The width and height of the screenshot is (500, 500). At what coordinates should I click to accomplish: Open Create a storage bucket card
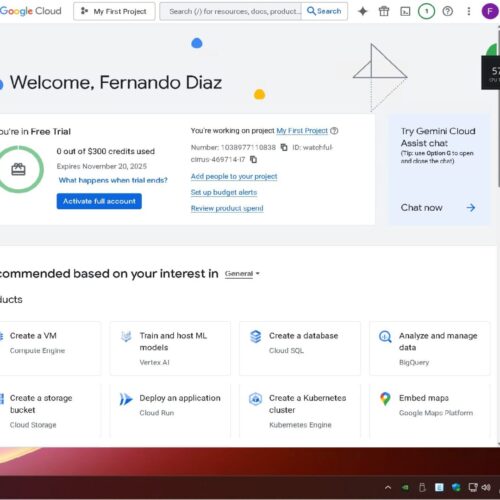[x=50, y=411]
